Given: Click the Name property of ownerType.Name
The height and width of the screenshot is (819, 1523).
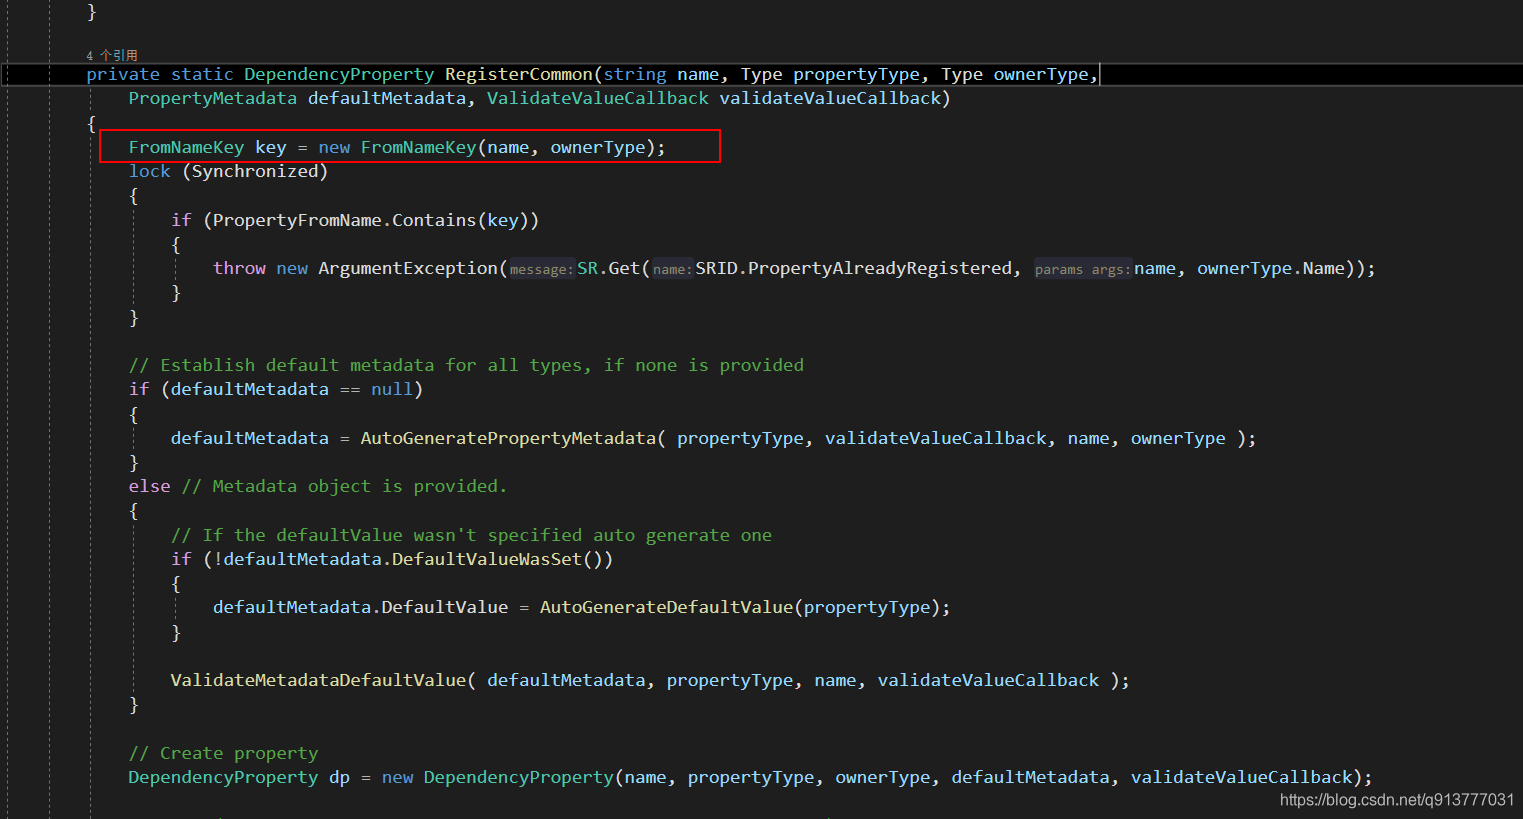Looking at the screenshot, I should 1323,268.
